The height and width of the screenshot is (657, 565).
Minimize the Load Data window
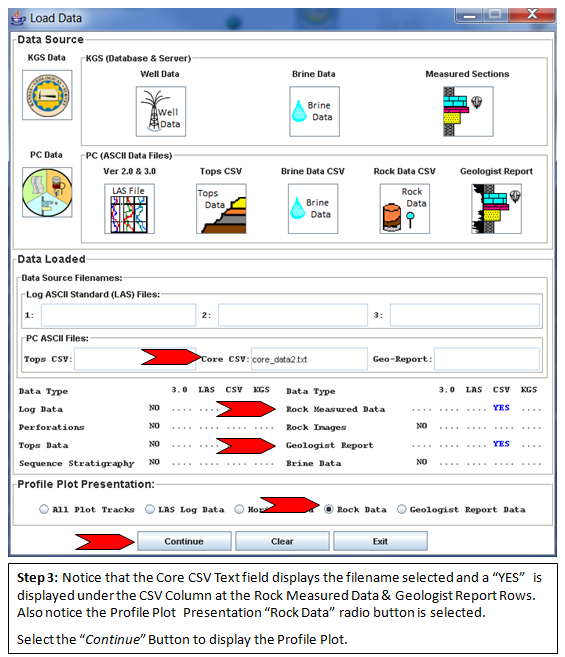click(469, 15)
